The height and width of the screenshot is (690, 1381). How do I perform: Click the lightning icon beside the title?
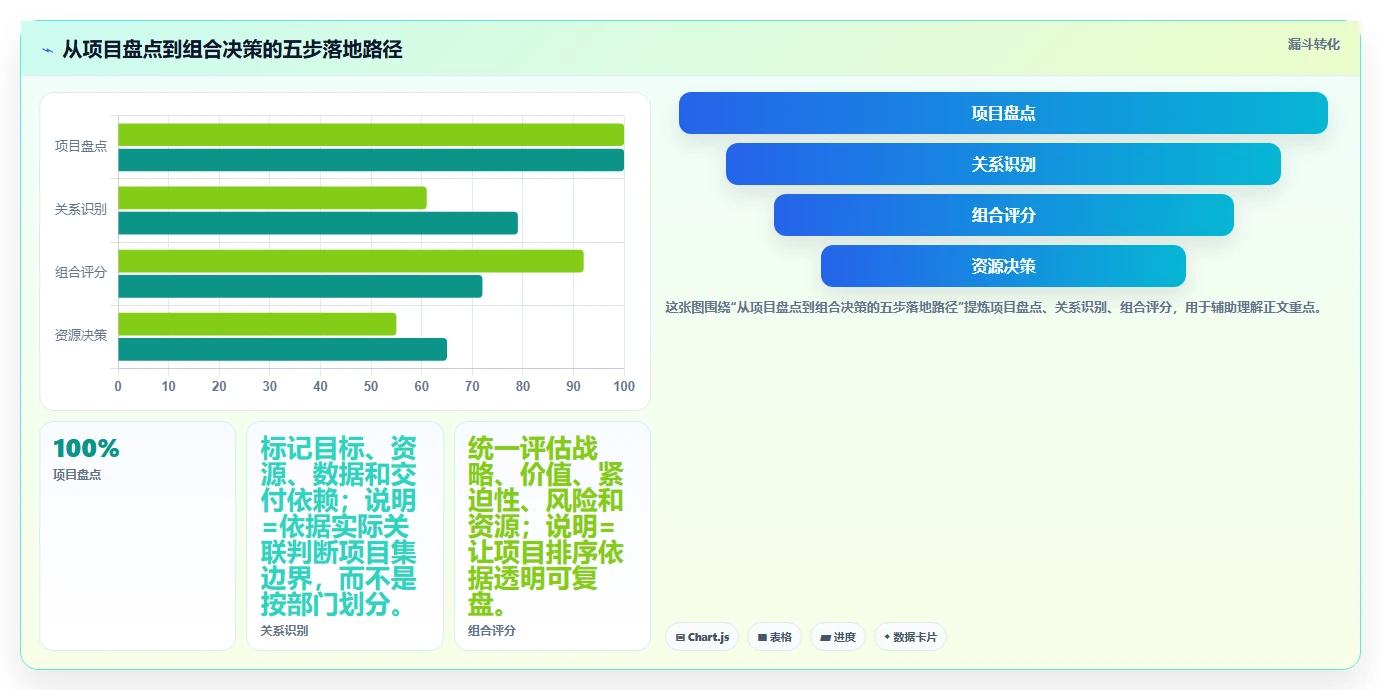[x=47, y=50]
